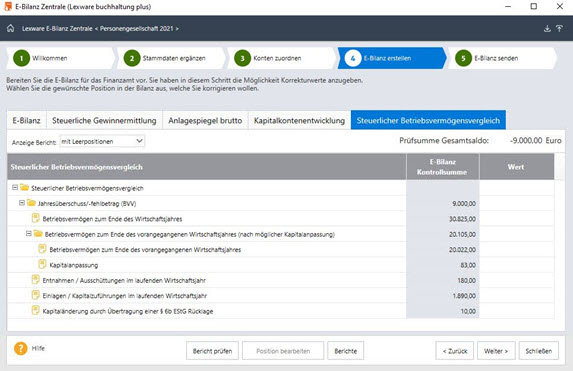573x371 pixels.
Task: Click the value 20.022,00 in Kontrollsumme column
Action: click(462, 250)
